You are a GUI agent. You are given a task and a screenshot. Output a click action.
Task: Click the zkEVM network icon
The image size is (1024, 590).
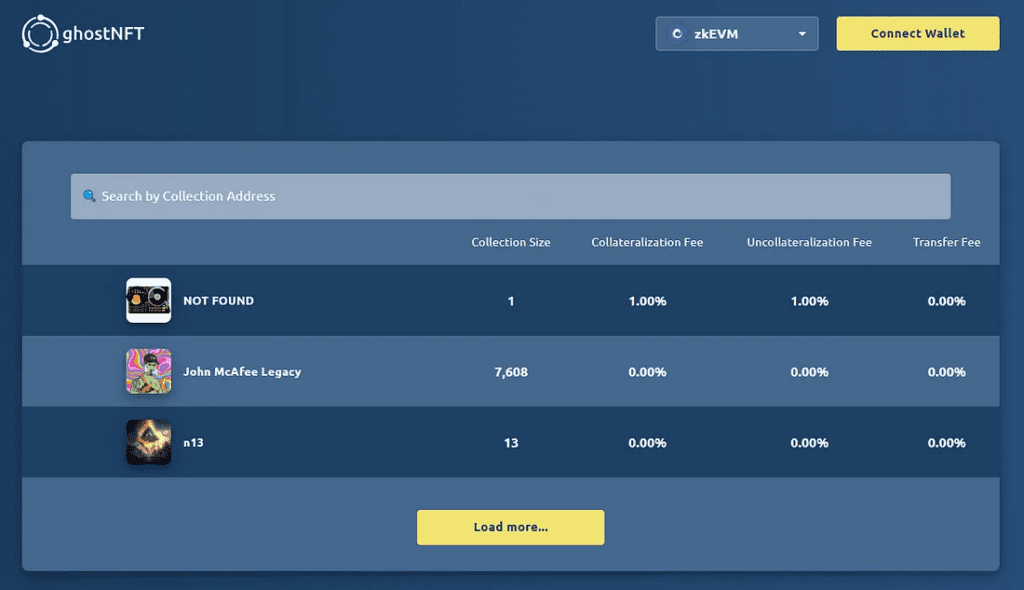point(677,34)
